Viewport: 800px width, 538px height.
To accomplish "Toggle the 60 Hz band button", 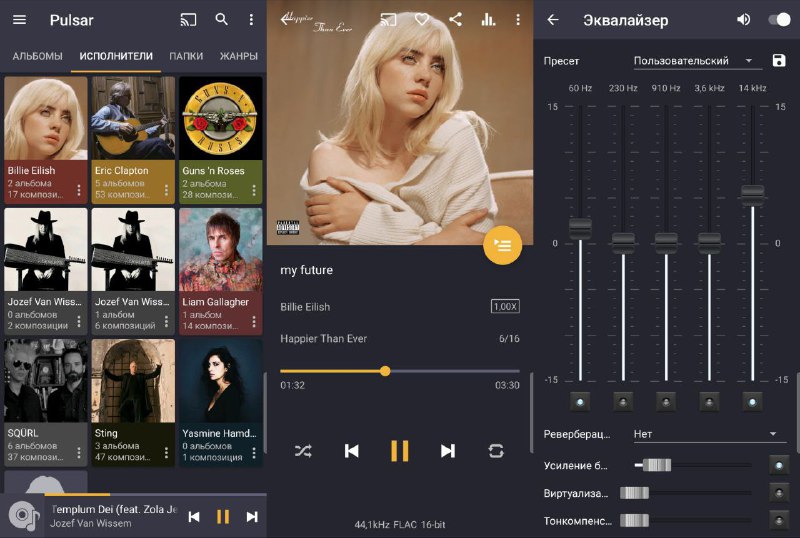I will 580,402.
